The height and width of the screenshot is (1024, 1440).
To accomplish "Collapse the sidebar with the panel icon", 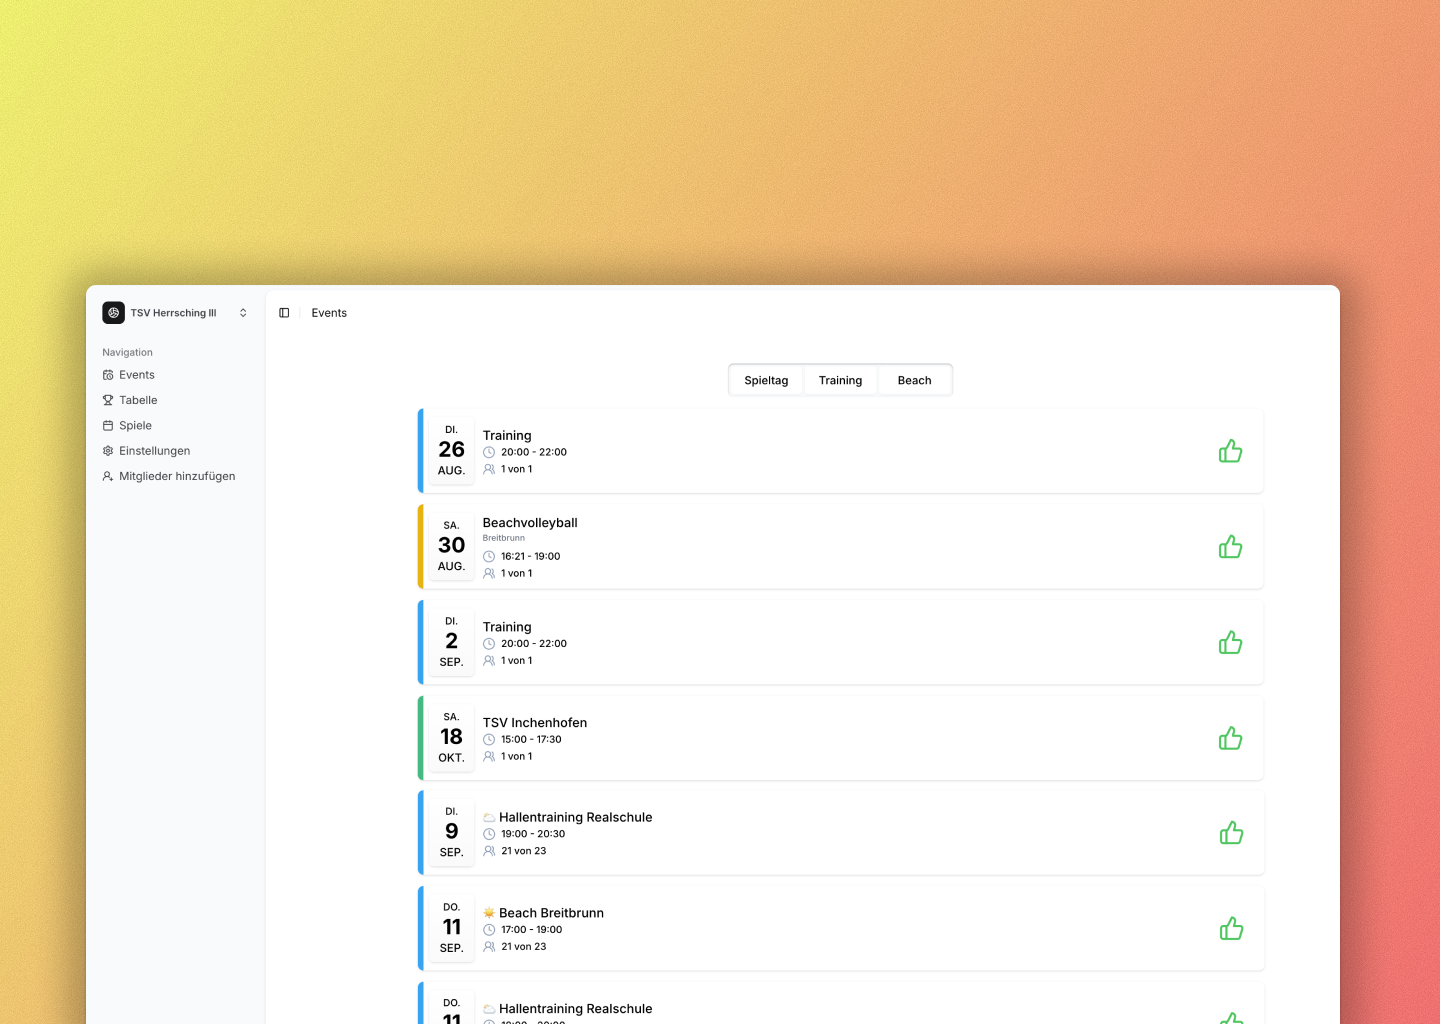I will coord(284,313).
